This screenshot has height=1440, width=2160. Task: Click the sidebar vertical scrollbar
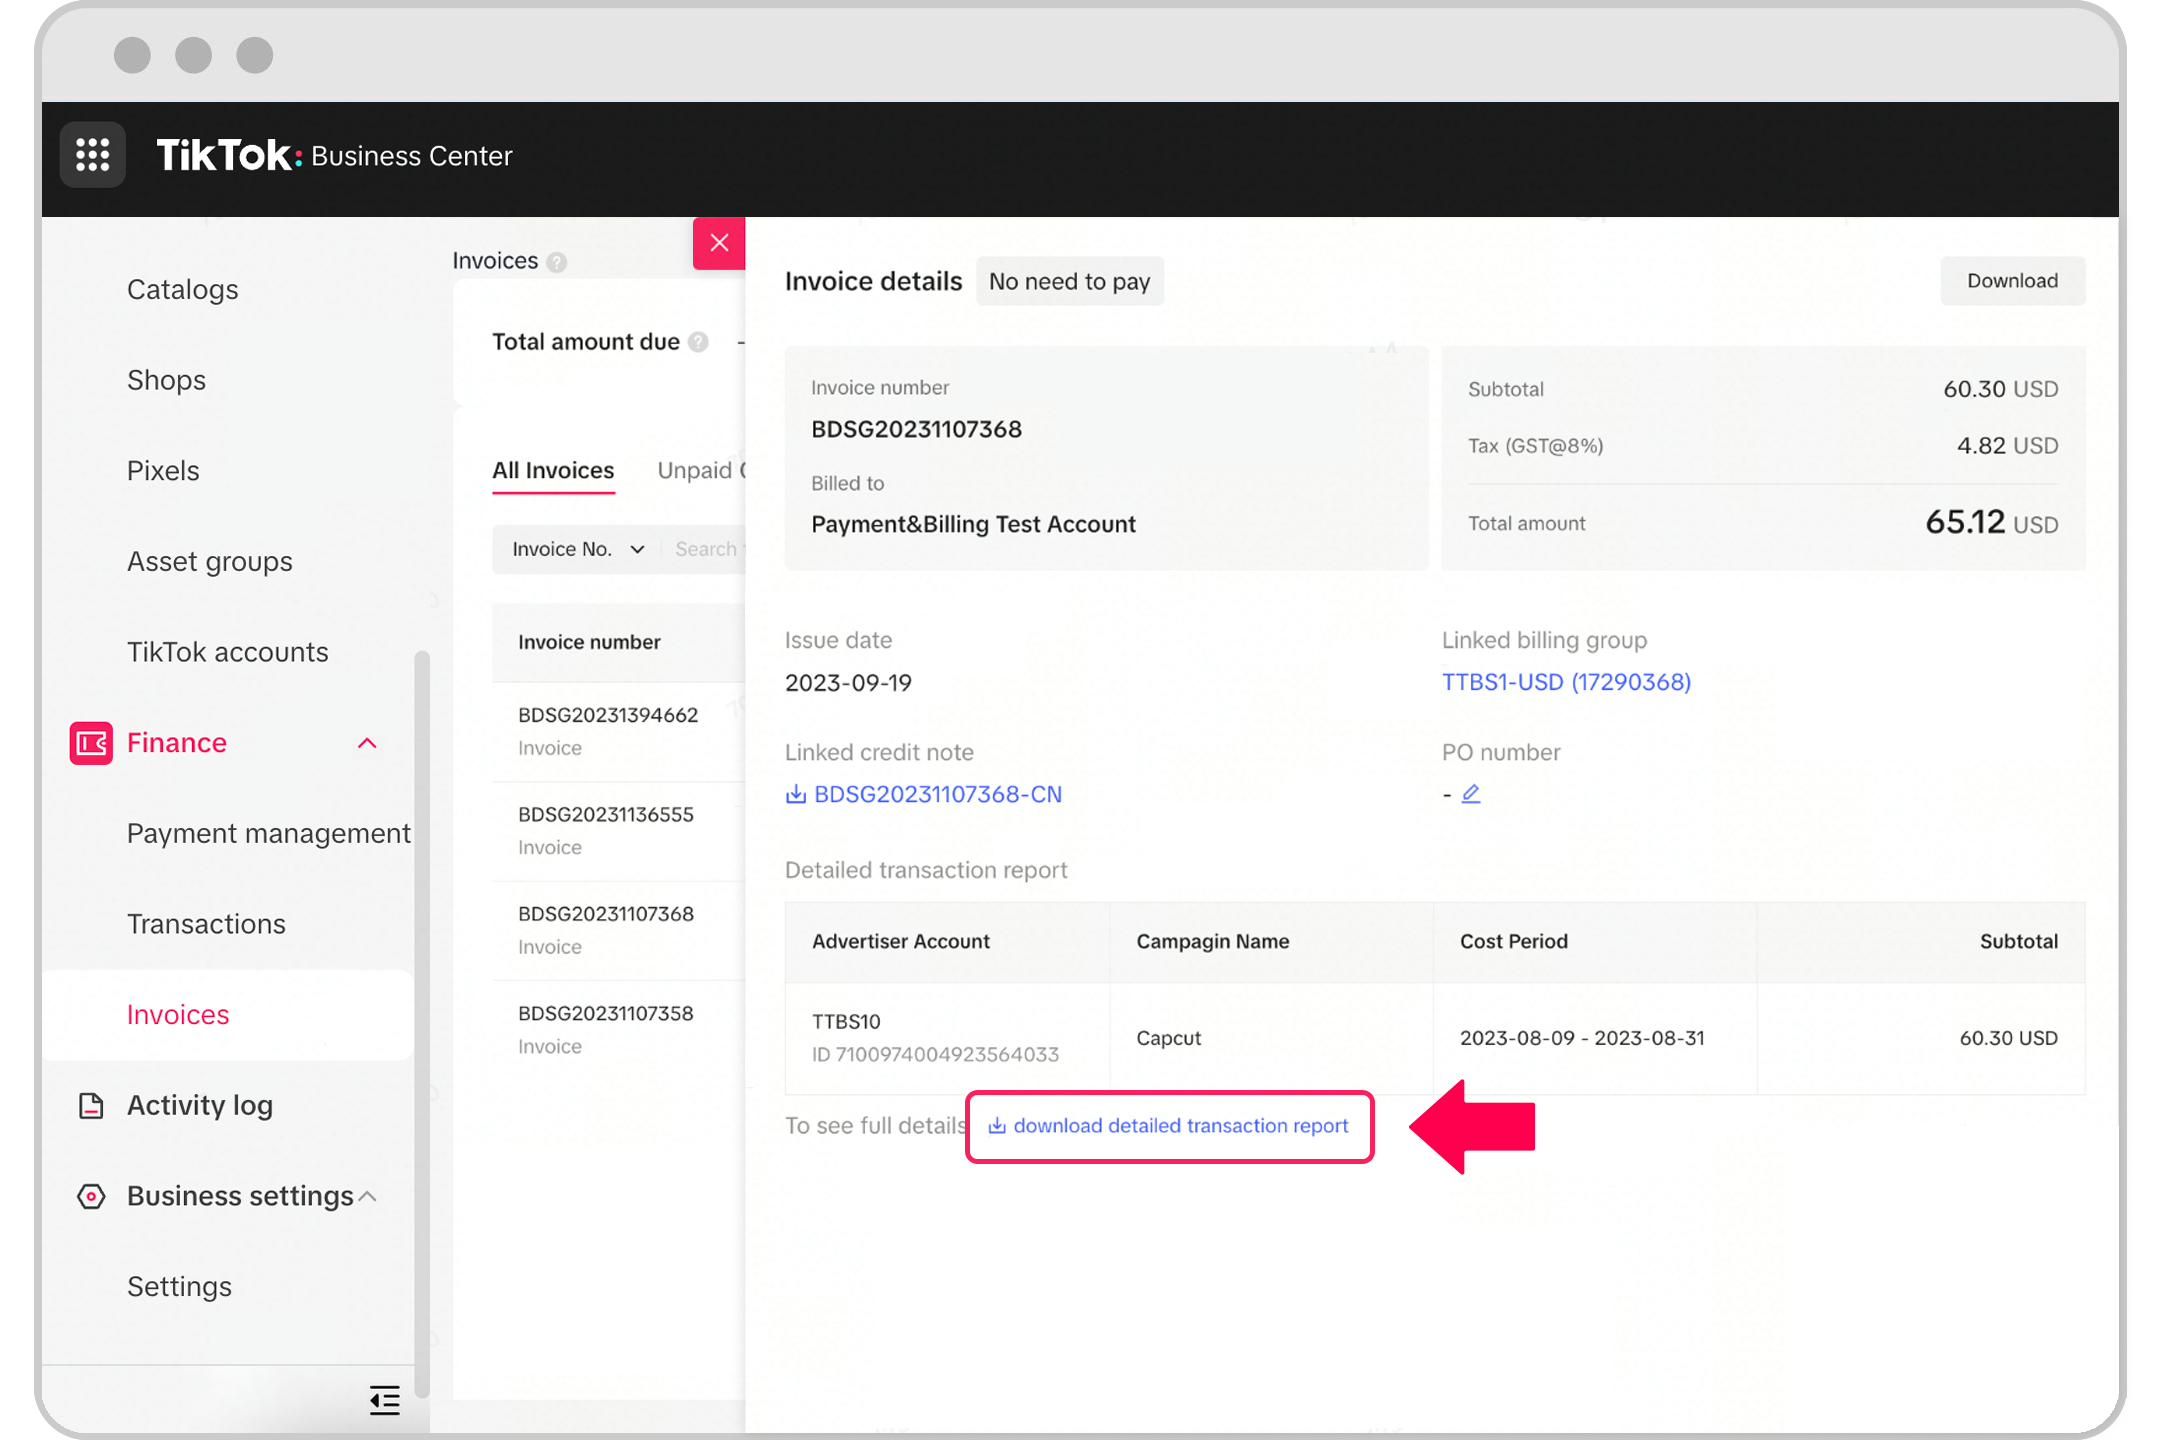click(x=422, y=1020)
